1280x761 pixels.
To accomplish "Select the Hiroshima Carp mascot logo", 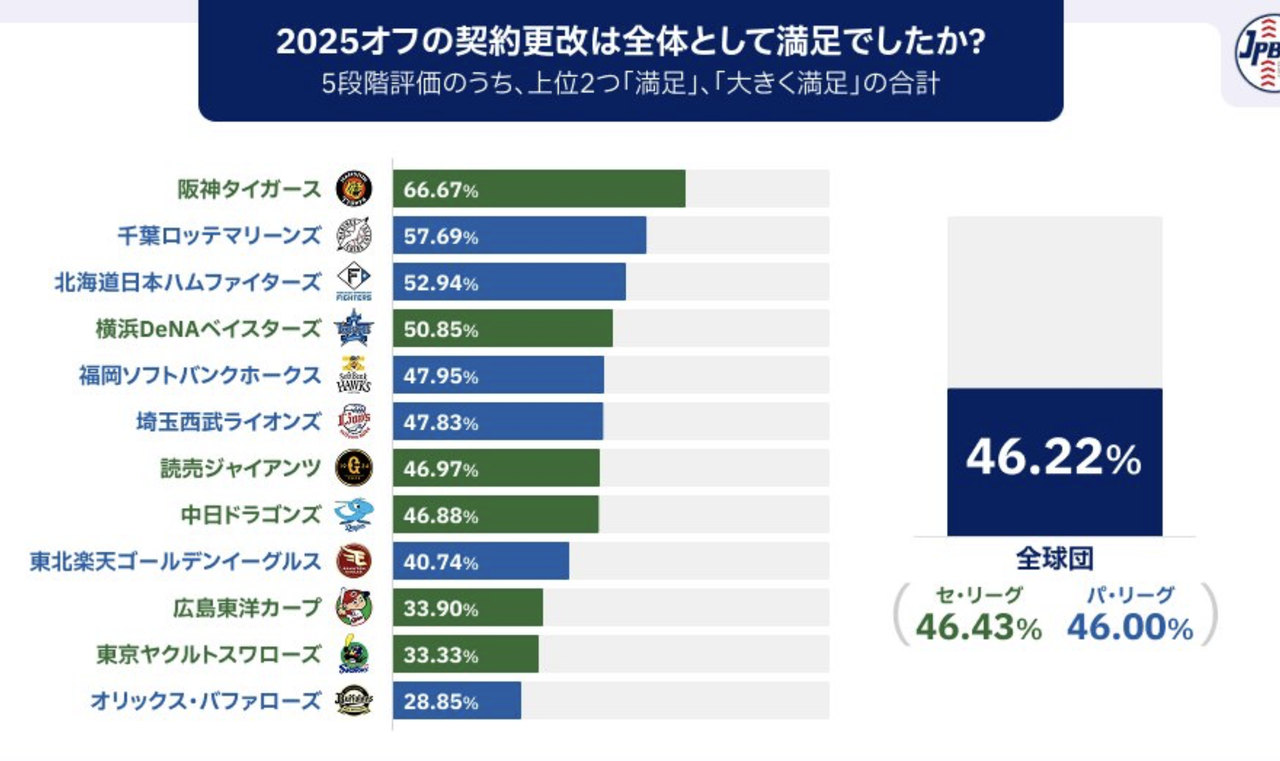I will tap(353, 607).
